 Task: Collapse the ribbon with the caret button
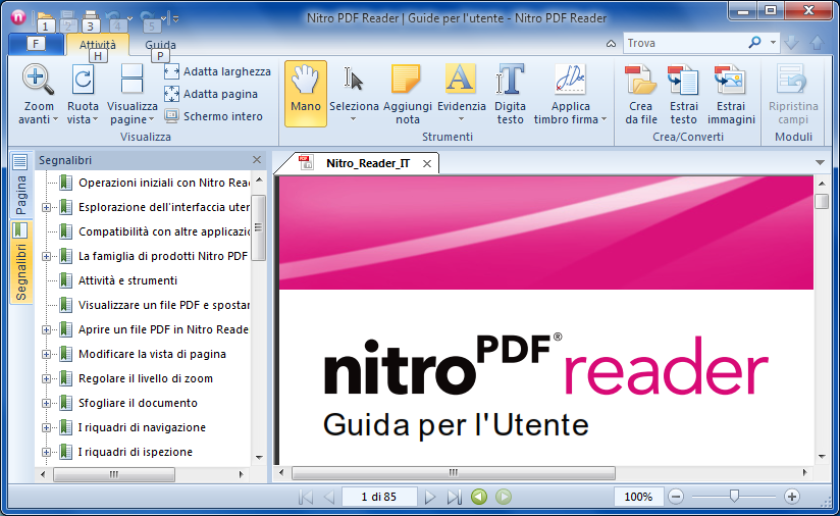coord(611,43)
